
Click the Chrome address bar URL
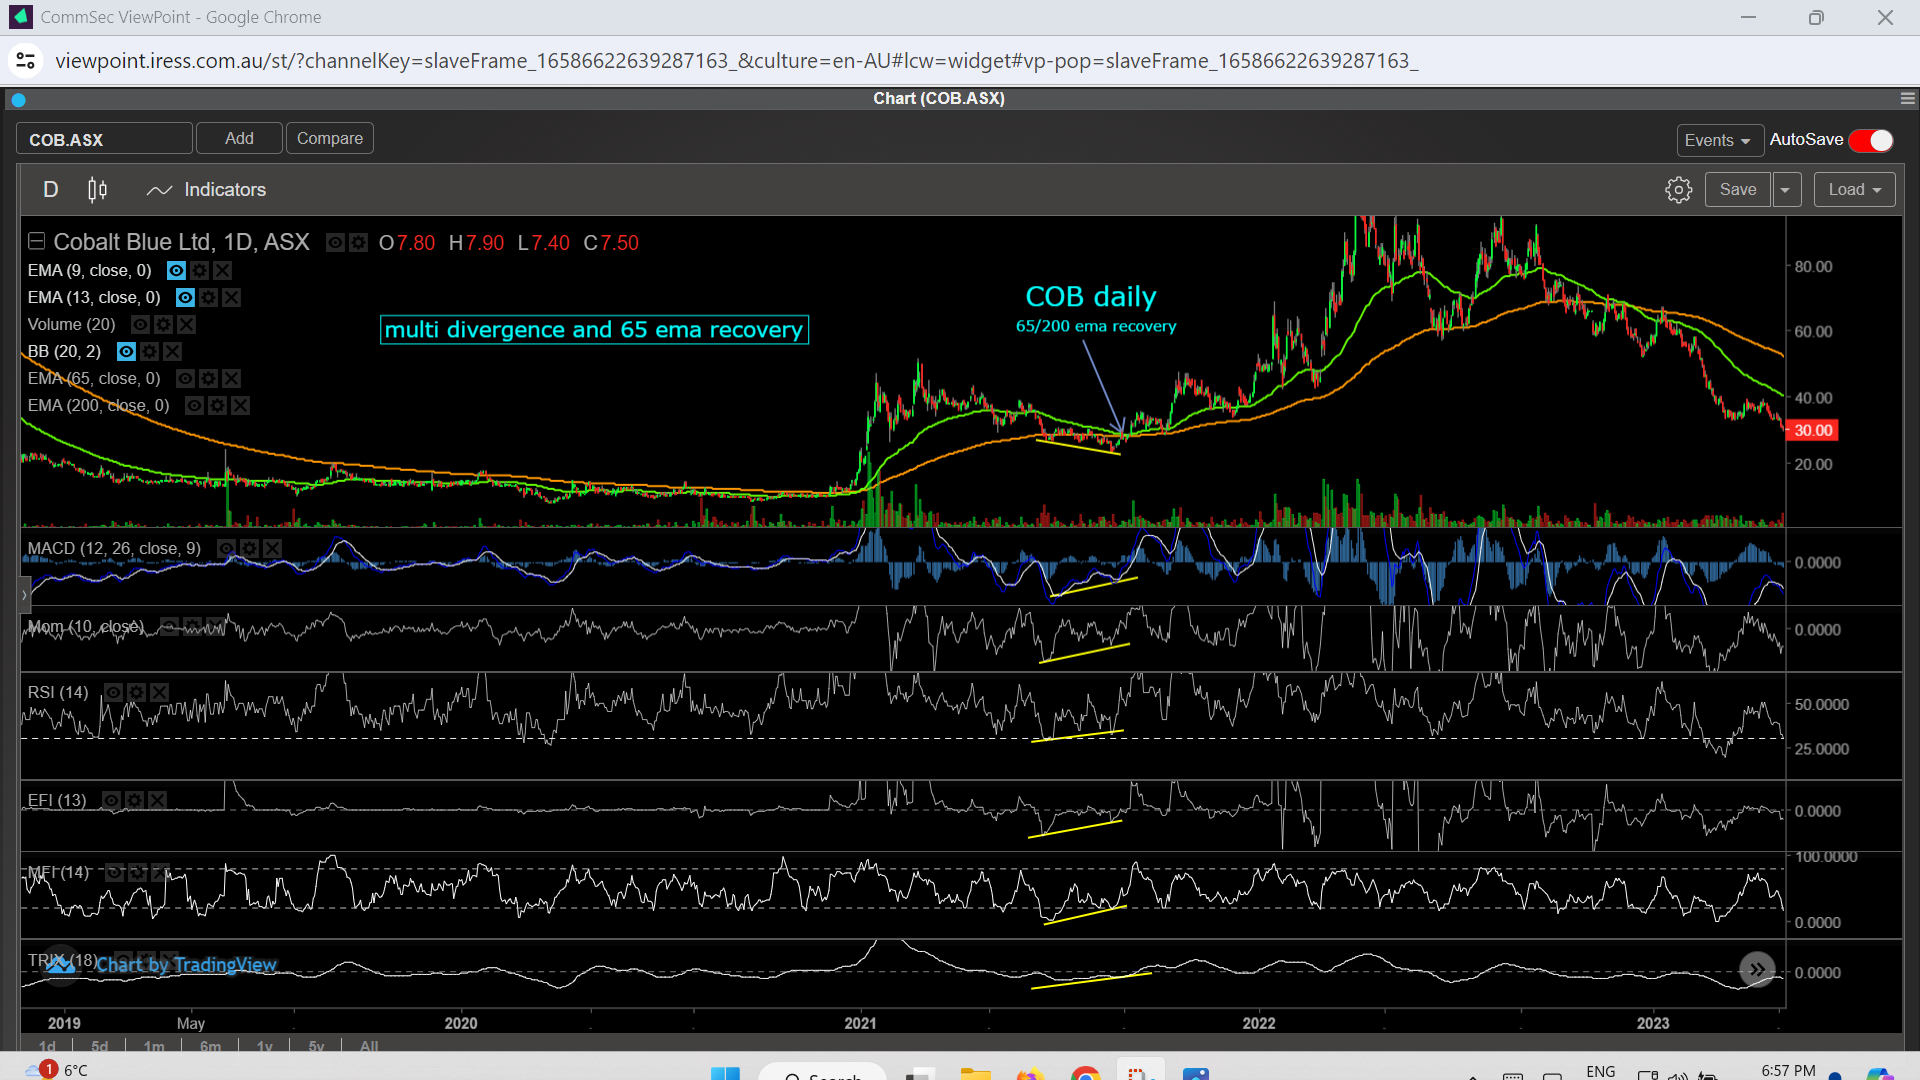coord(736,61)
